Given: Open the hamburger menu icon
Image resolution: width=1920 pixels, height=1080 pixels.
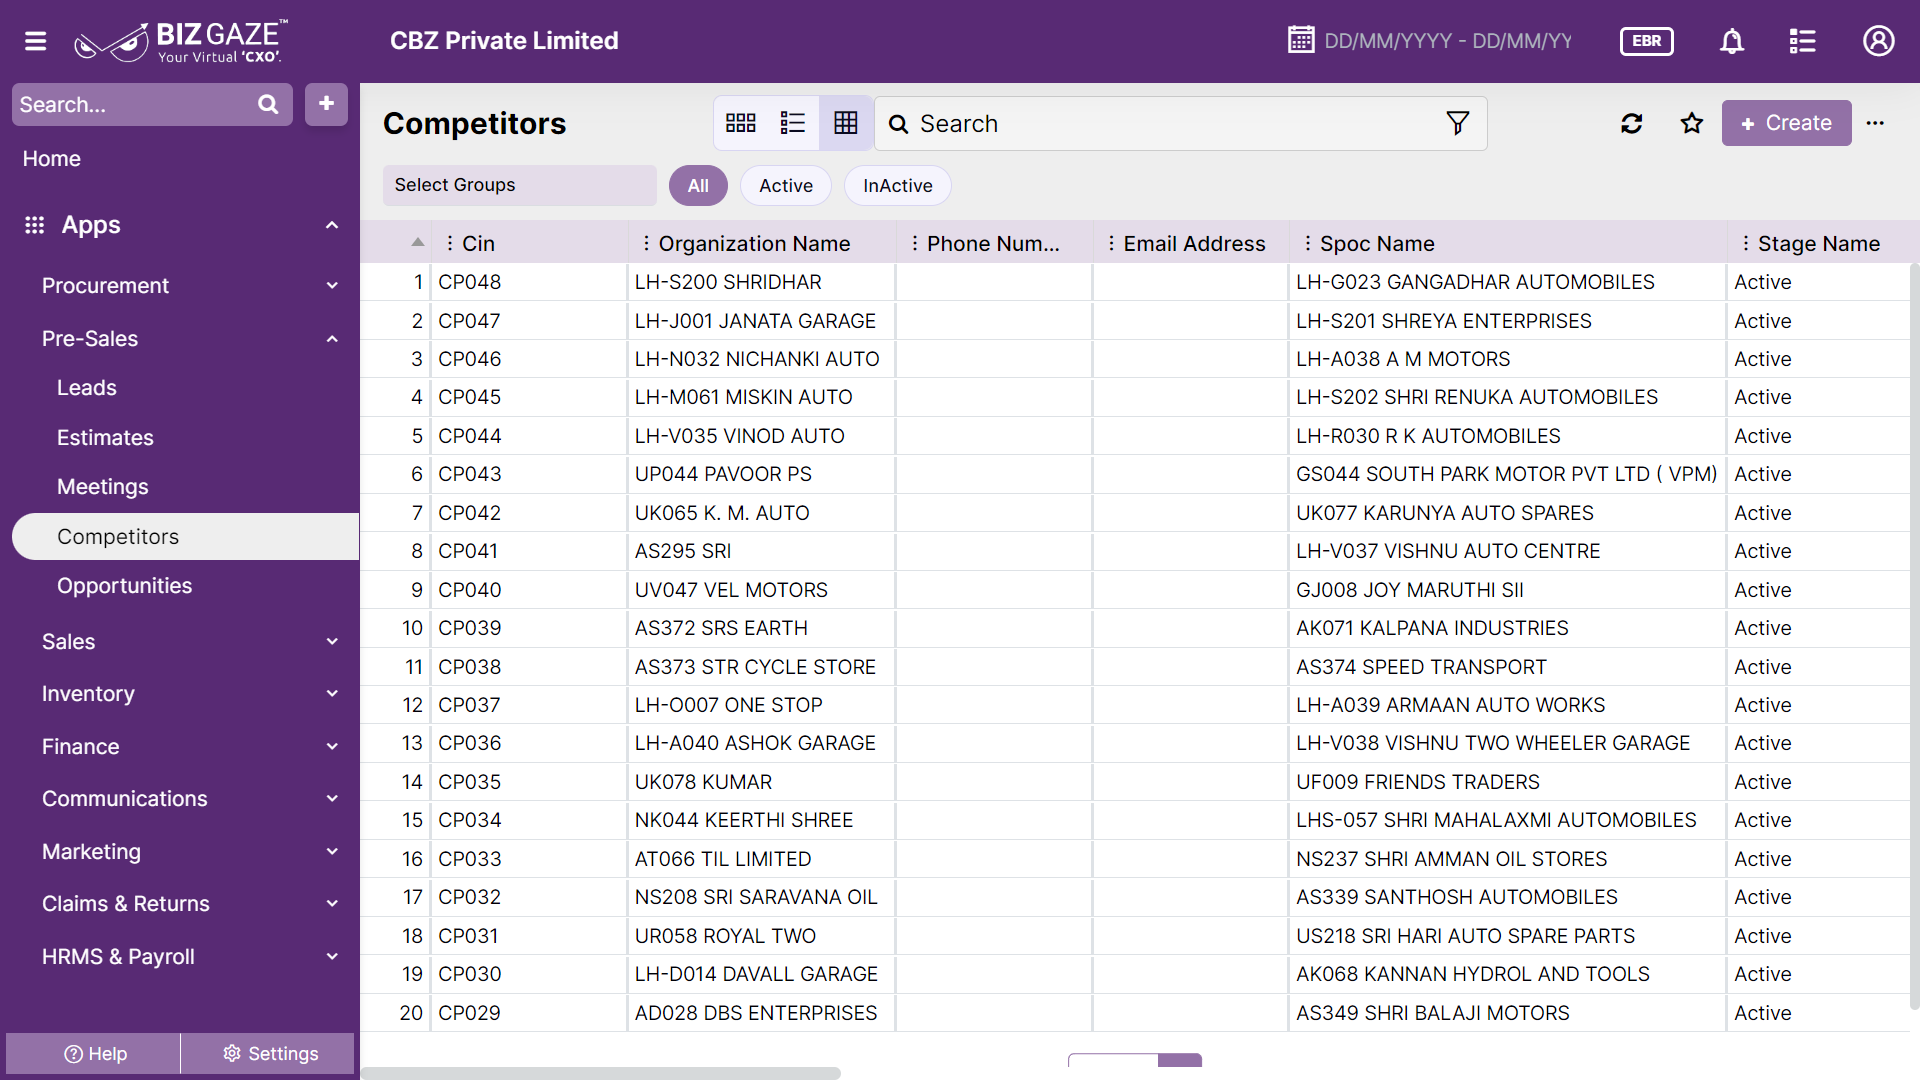Looking at the screenshot, I should click(36, 41).
